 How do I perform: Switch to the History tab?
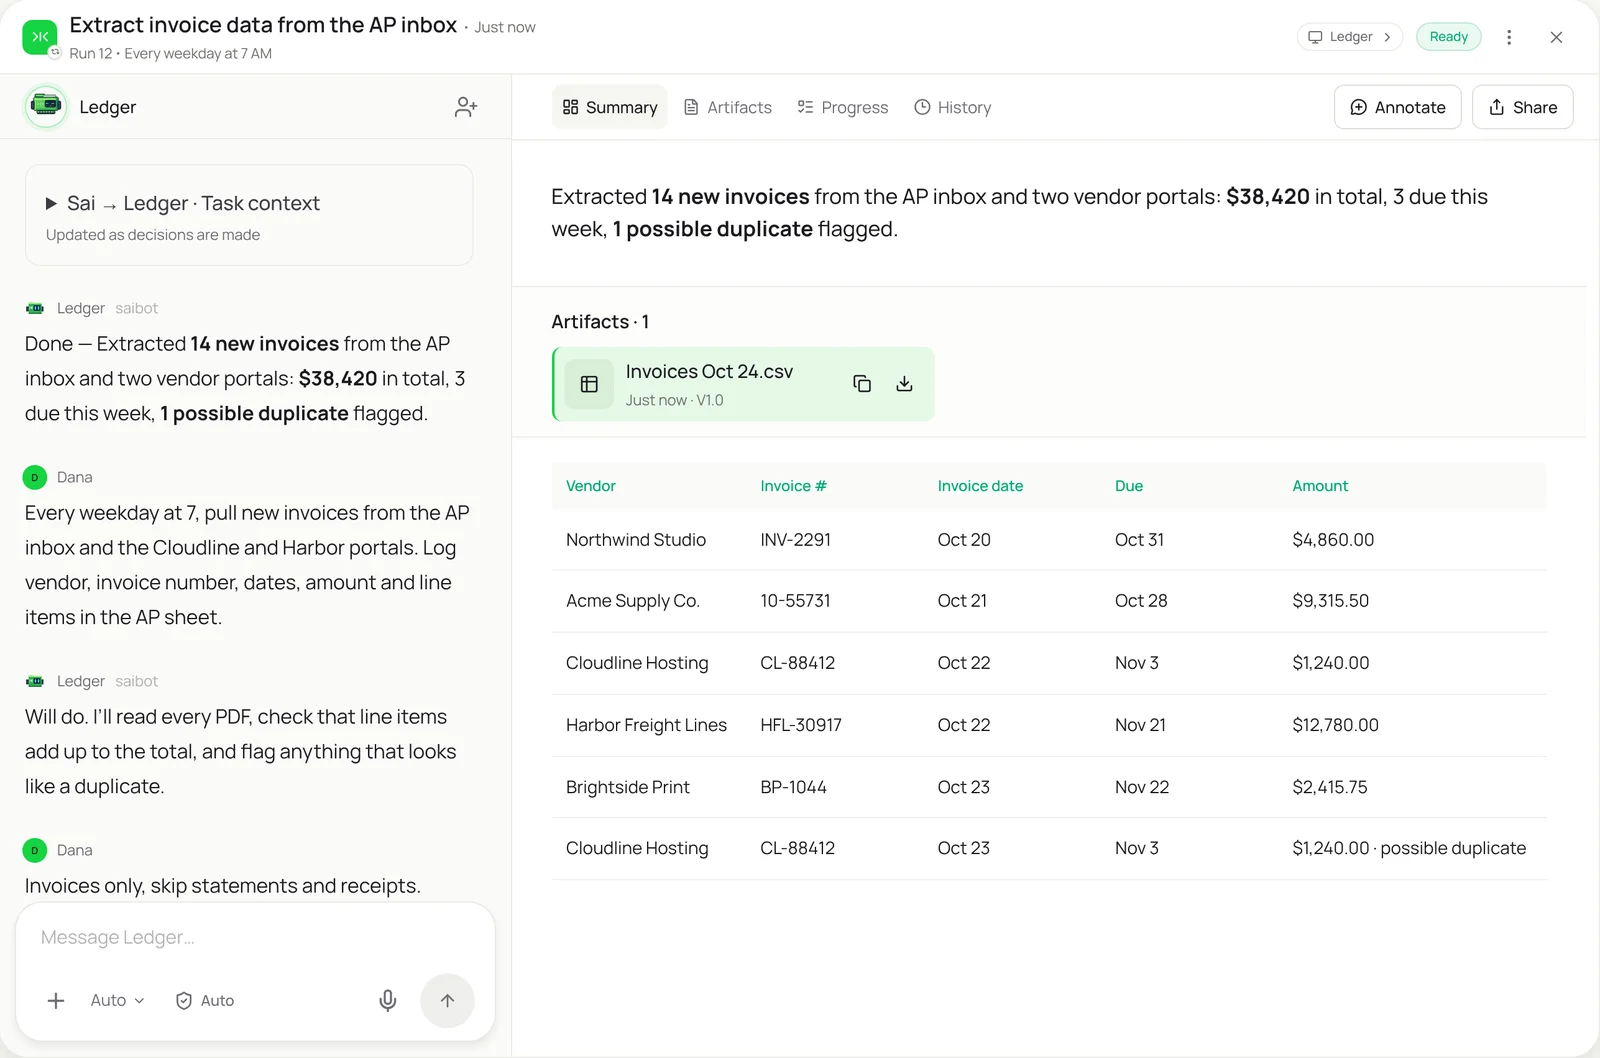[x=953, y=107]
